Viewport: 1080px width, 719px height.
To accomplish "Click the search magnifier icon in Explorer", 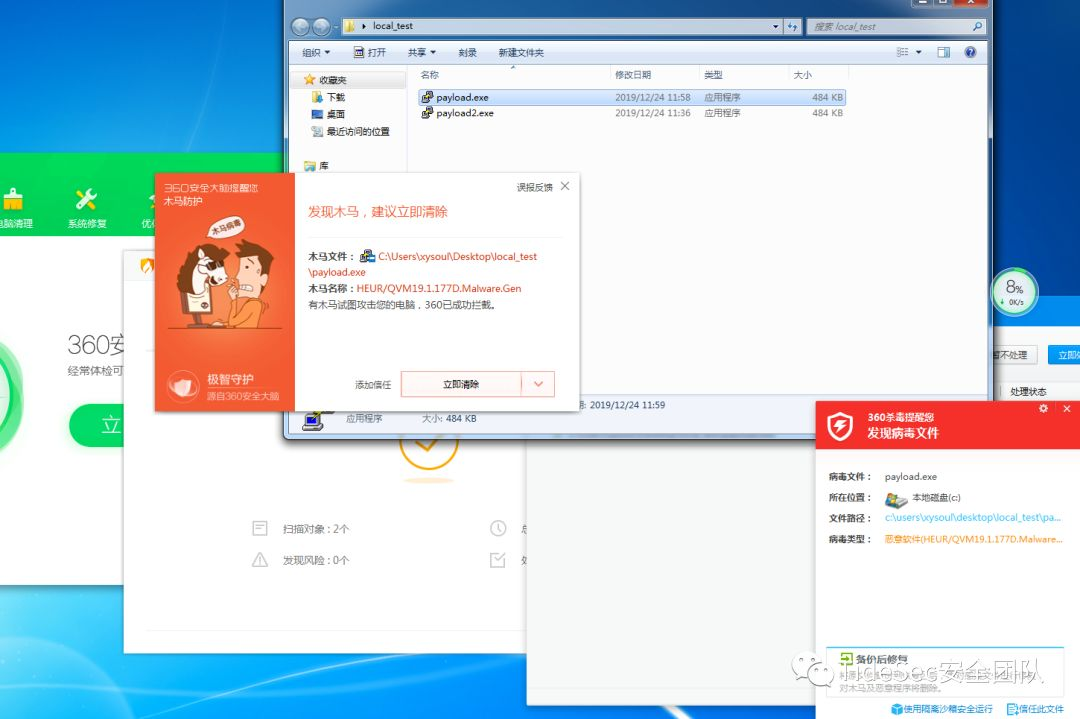I will point(977,26).
